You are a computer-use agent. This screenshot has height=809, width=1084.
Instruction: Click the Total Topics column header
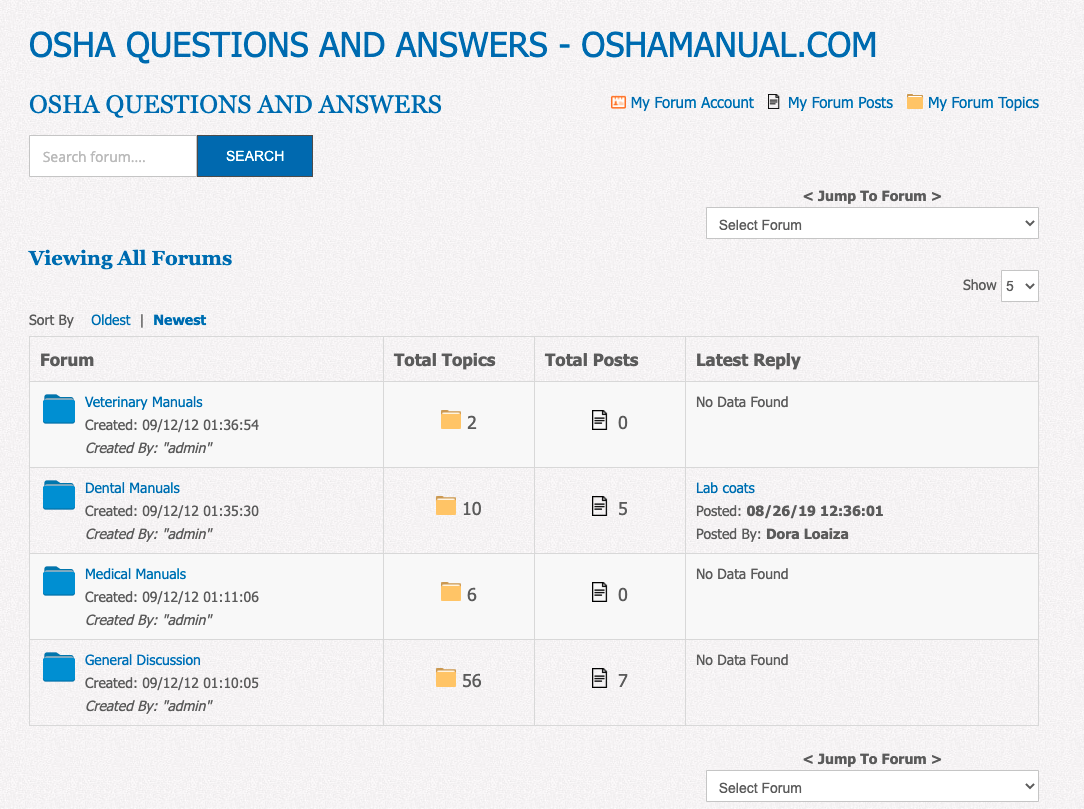(445, 360)
